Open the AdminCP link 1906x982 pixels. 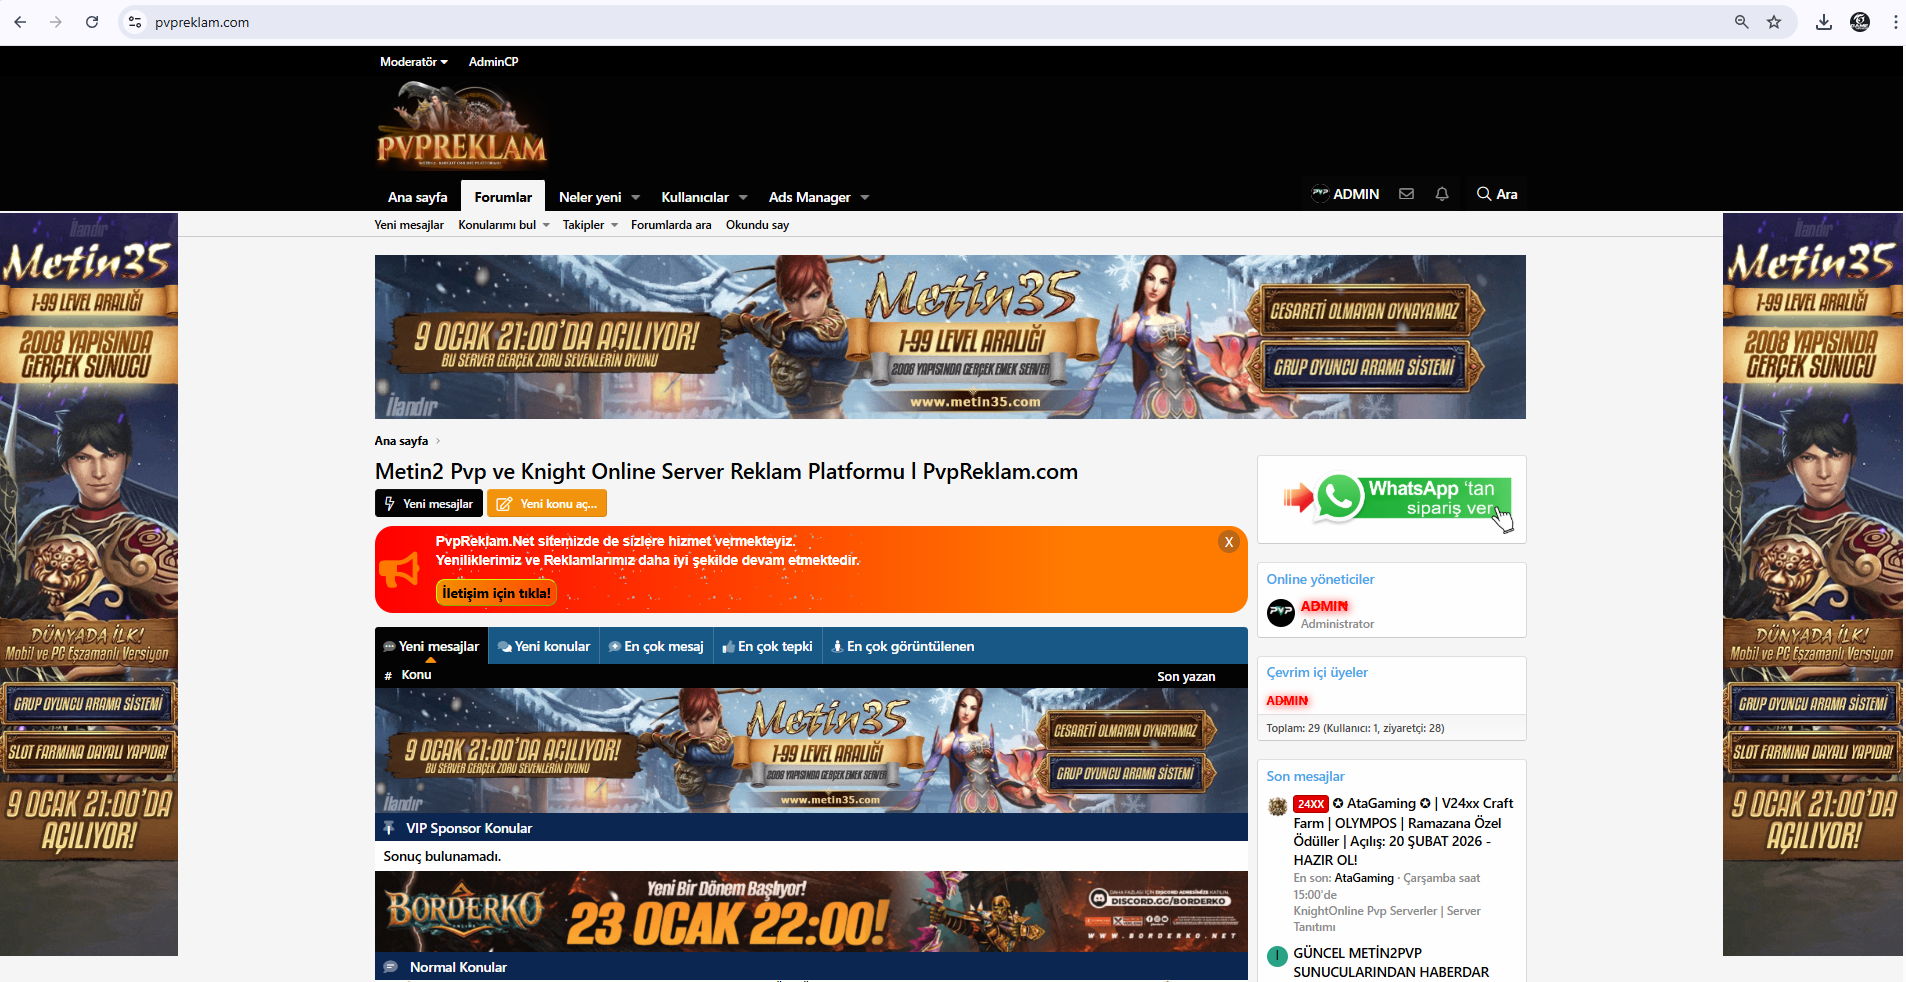[x=493, y=62]
